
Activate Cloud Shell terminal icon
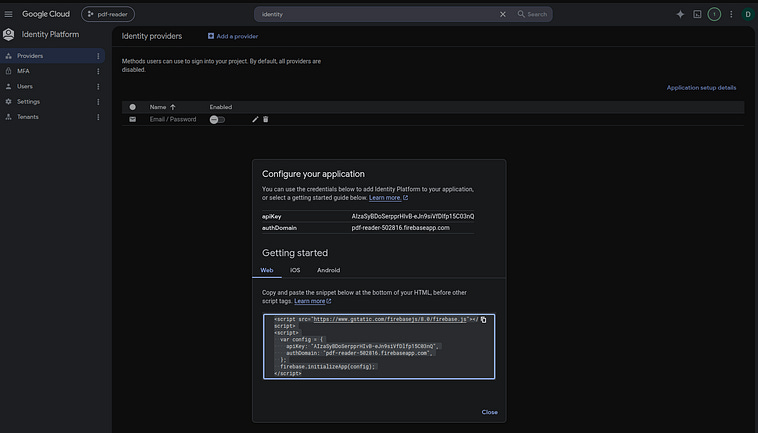tap(697, 14)
